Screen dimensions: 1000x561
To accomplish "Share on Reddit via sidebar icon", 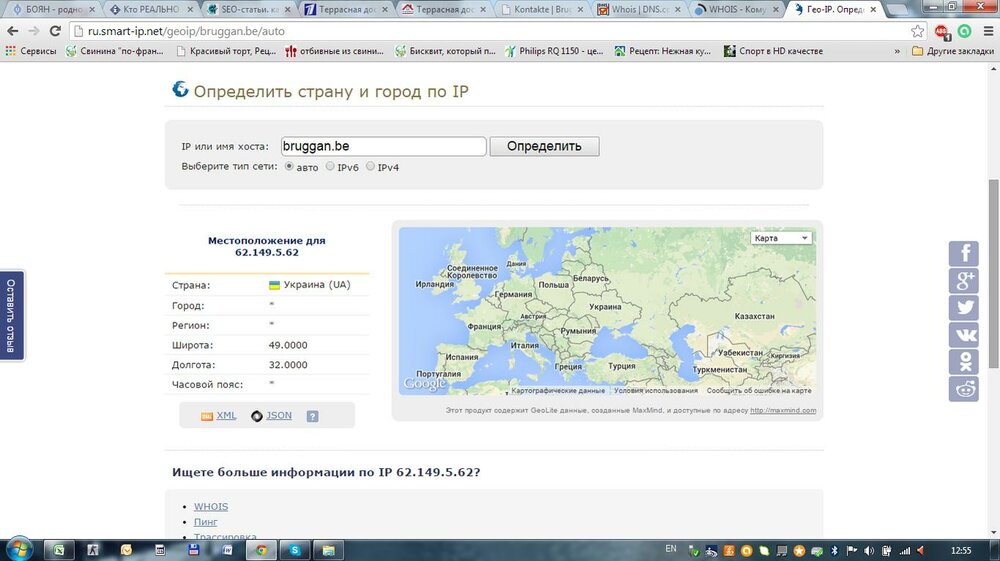I will 964,388.
